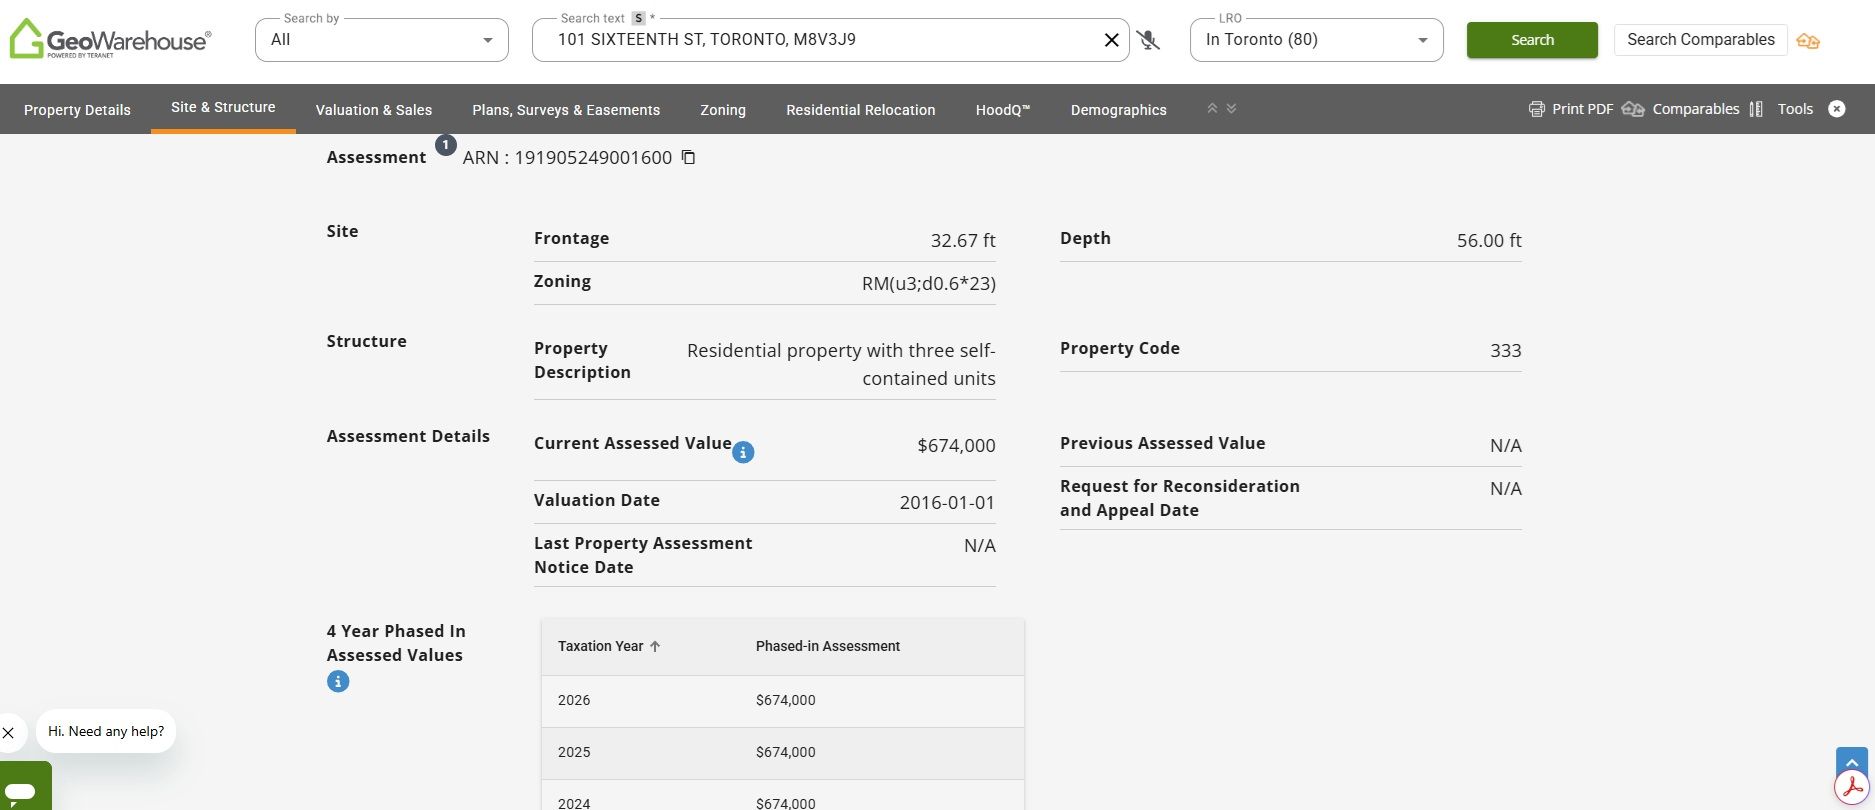Click the Search Comparables button

click(x=1700, y=40)
